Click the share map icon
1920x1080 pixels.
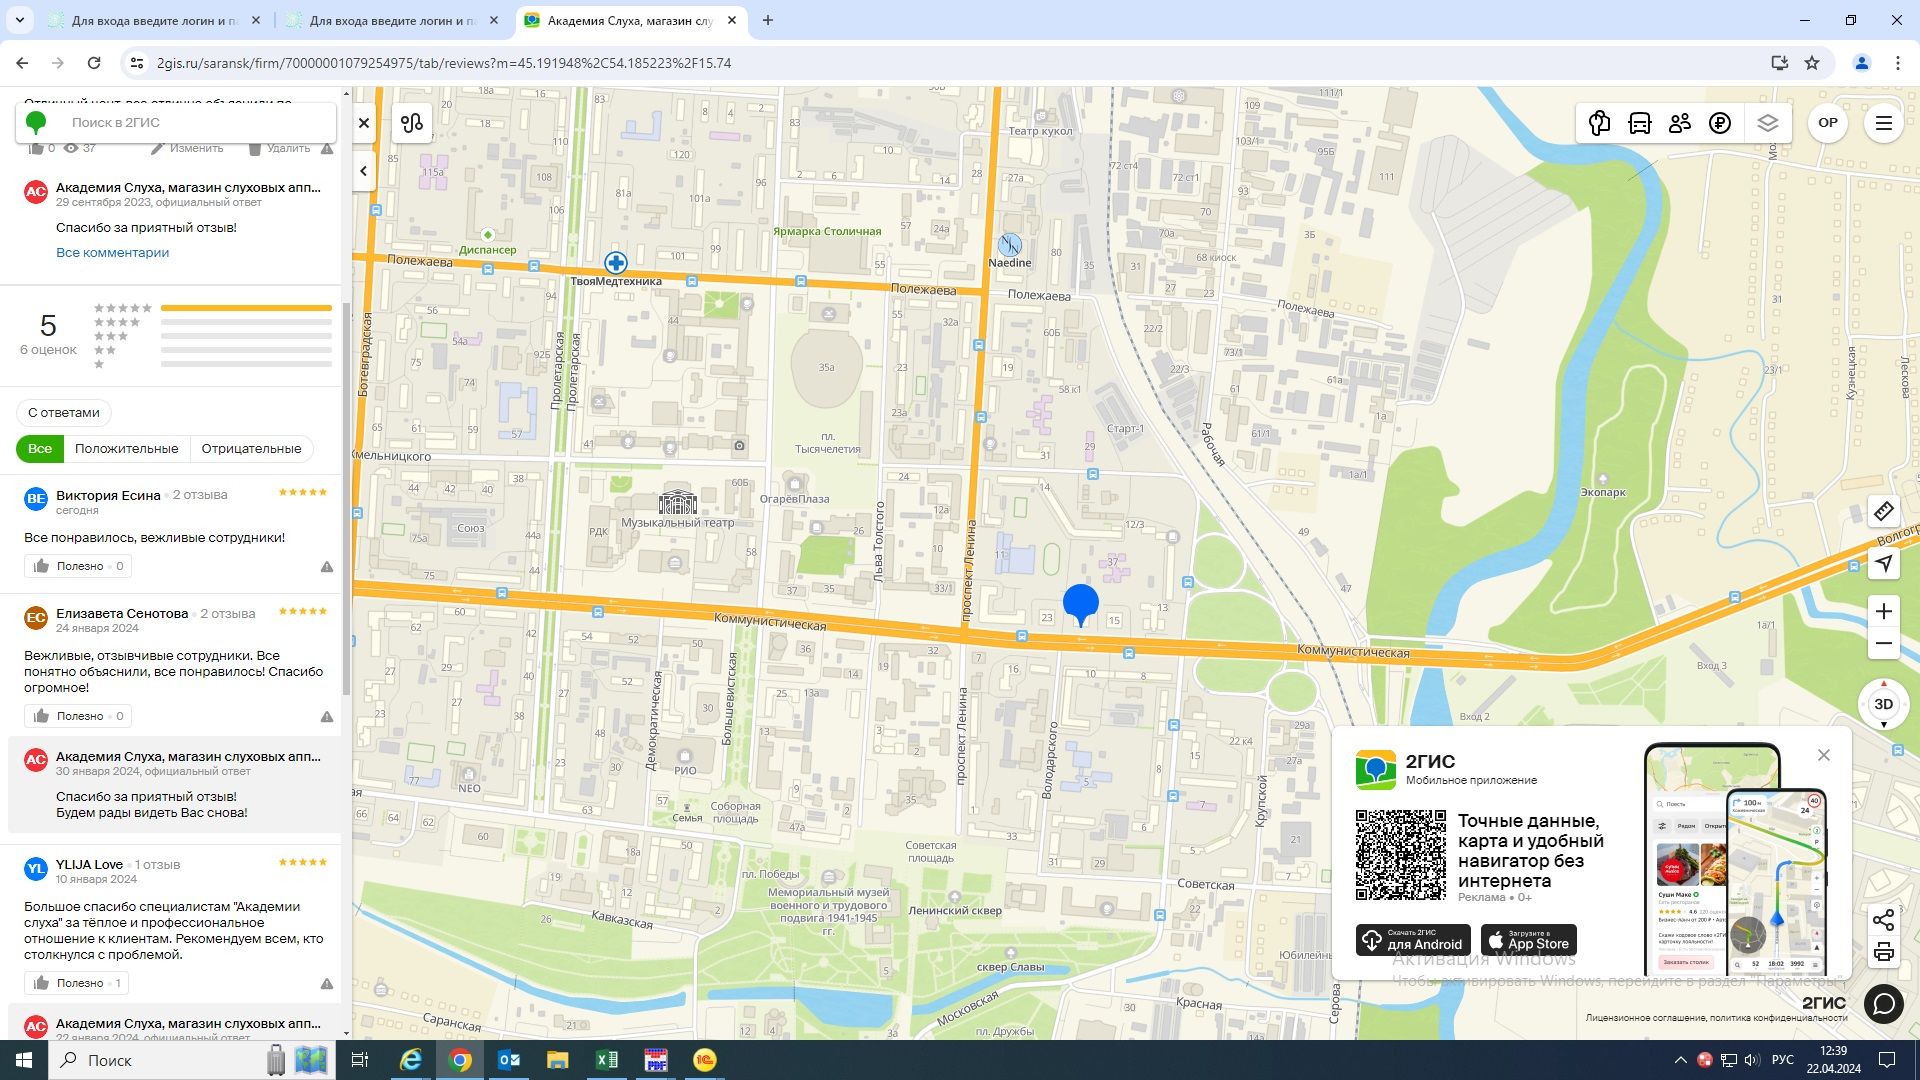pos(1884,920)
